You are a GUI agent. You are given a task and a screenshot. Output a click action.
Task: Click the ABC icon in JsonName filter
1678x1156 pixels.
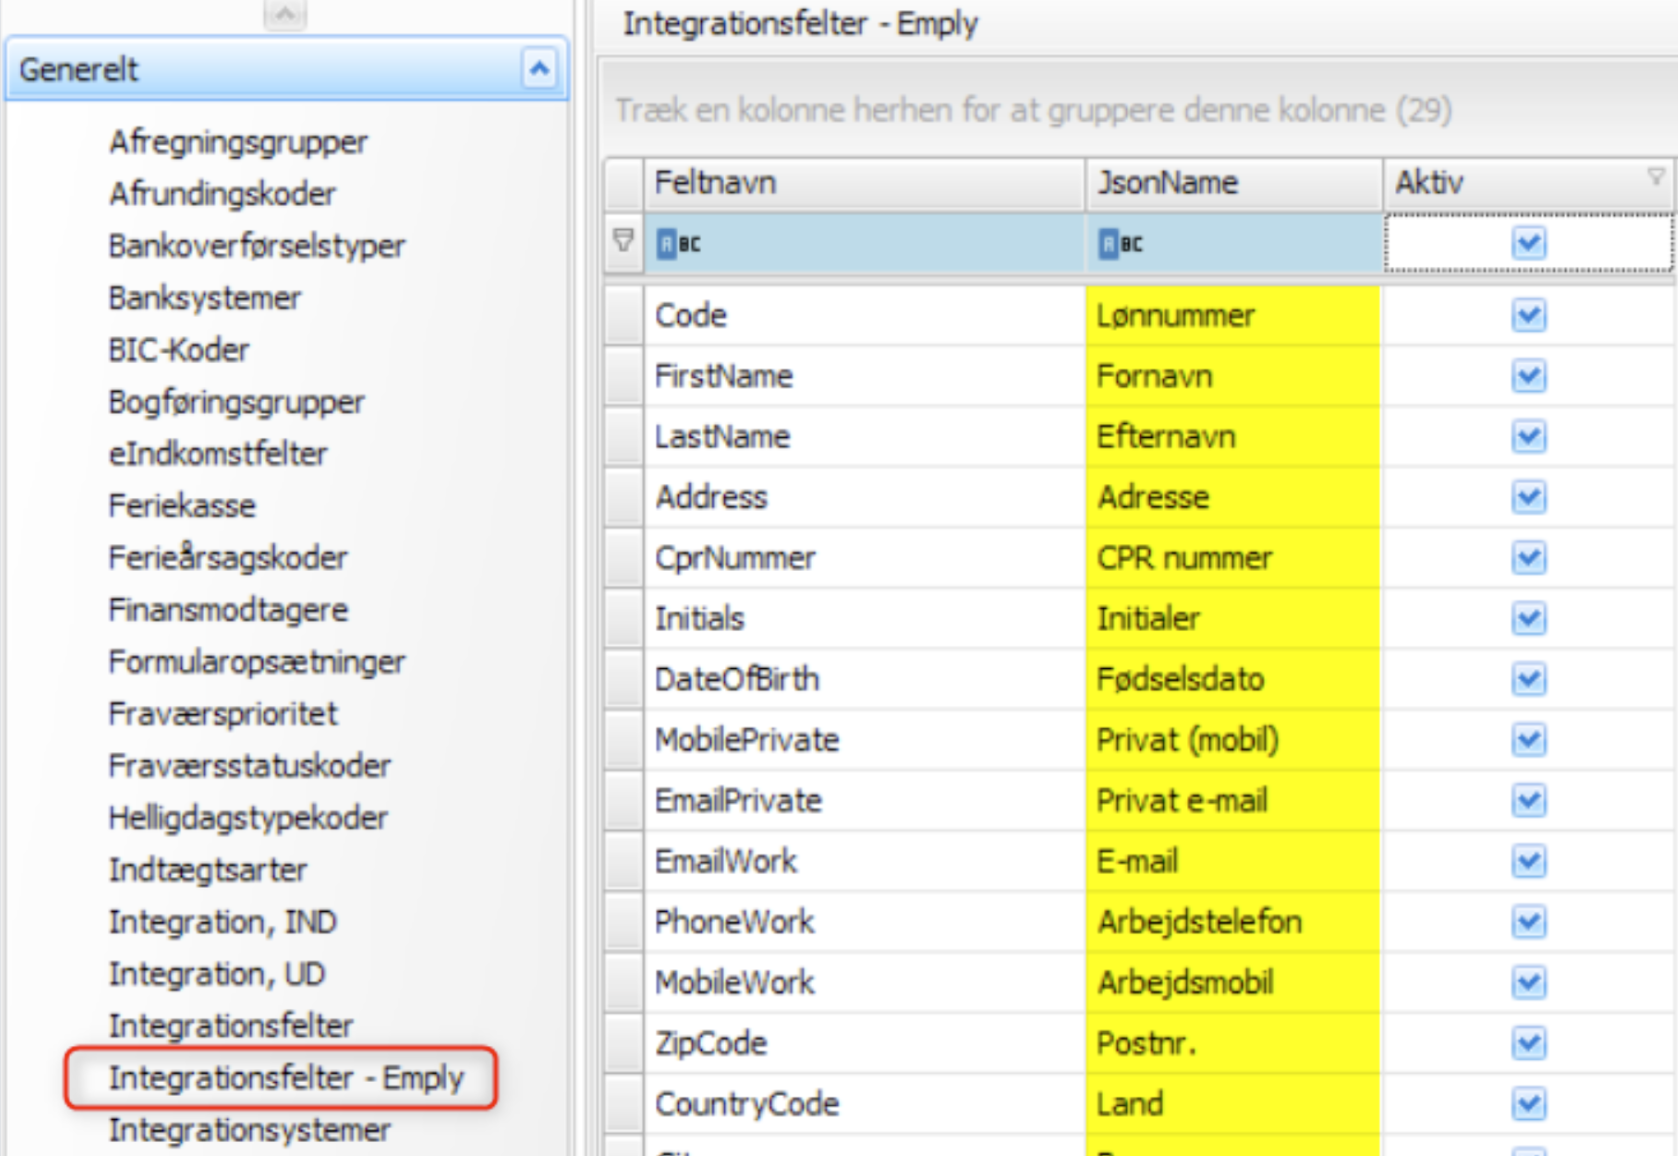(x=1120, y=244)
